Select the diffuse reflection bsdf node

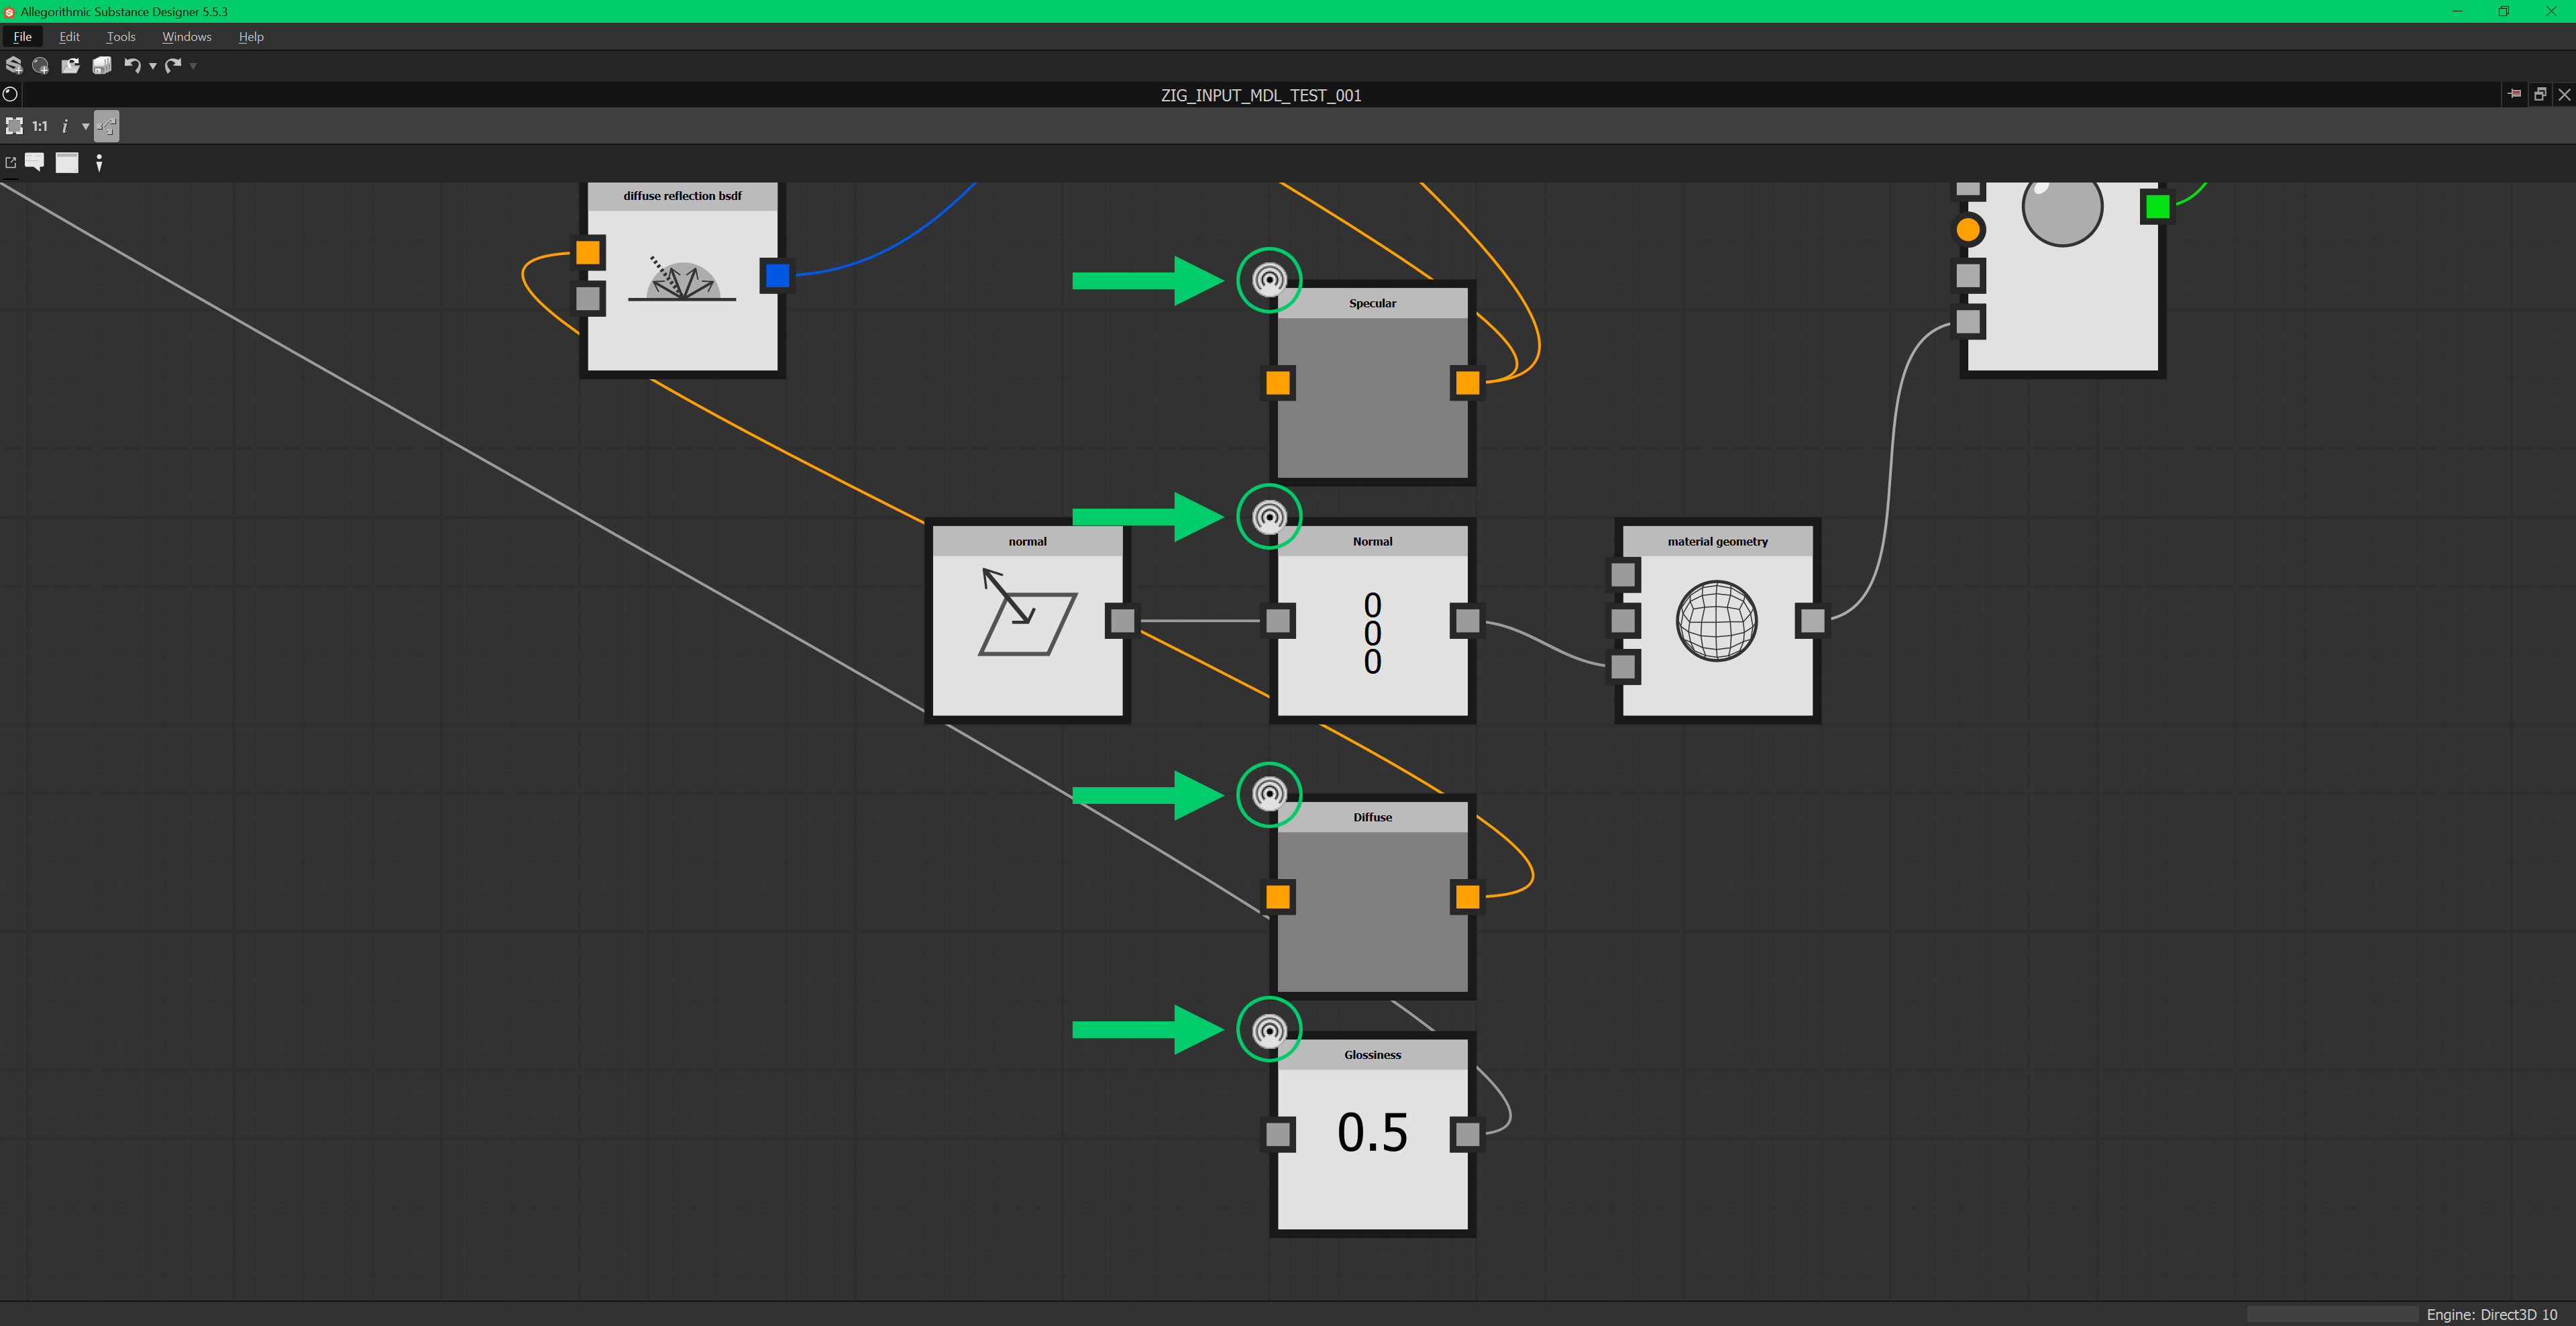(x=683, y=279)
